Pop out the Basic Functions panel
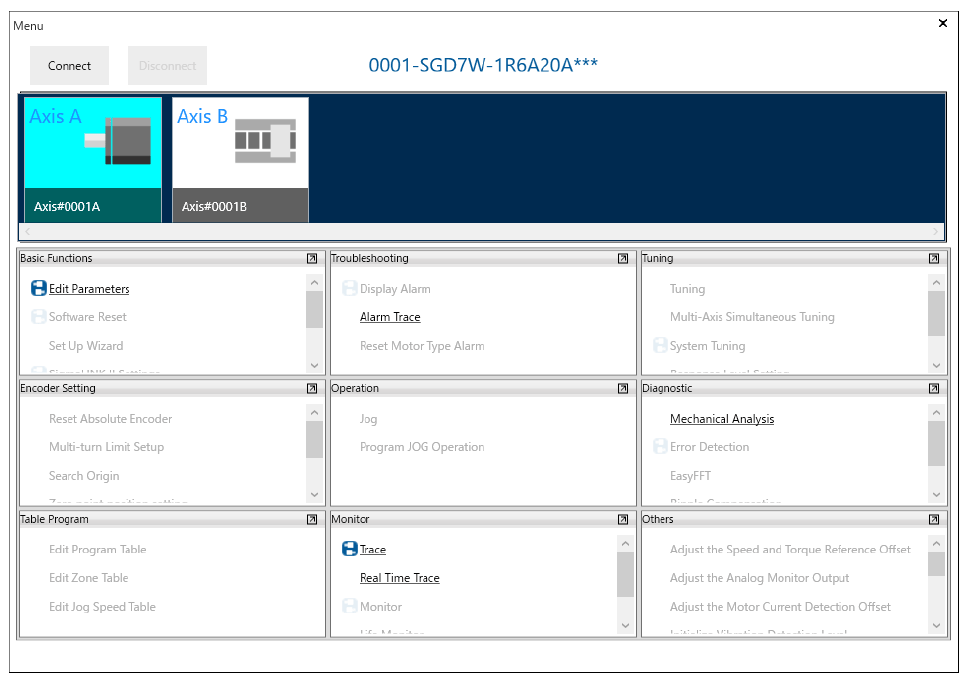 point(312,258)
